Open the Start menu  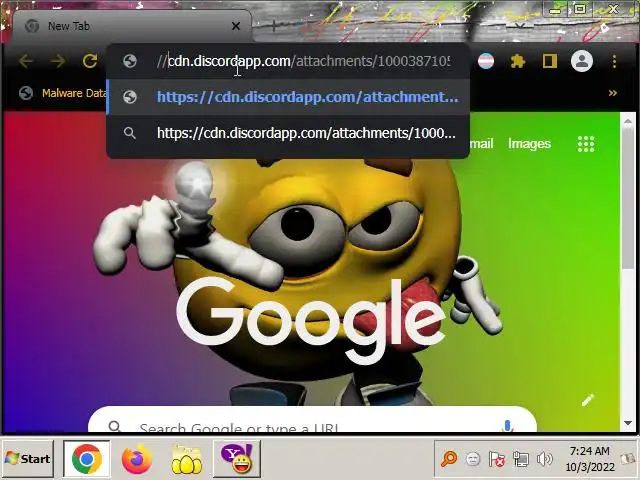click(27, 459)
